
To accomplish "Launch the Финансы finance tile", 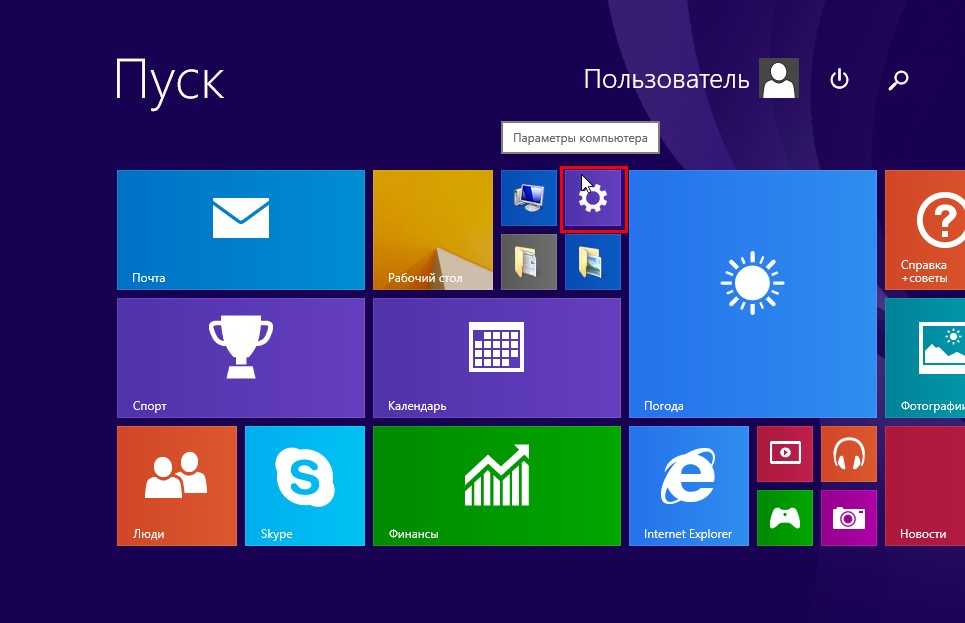I will pyautogui.click(x=496, y=485).
